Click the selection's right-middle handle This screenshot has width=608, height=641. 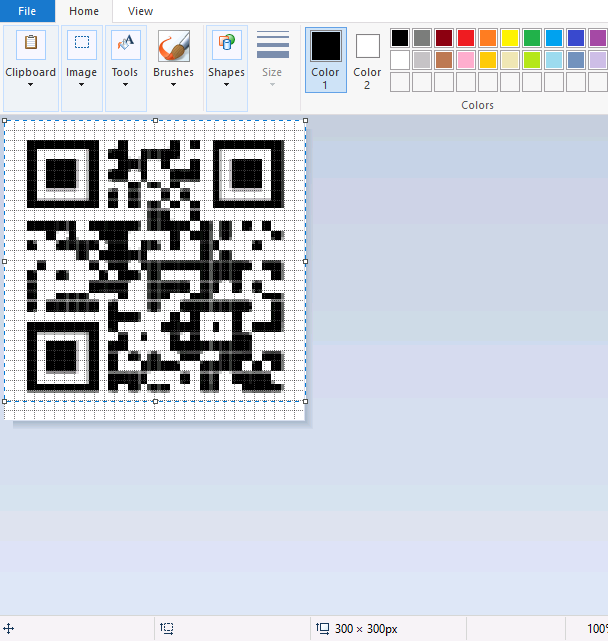coord(305,261)
